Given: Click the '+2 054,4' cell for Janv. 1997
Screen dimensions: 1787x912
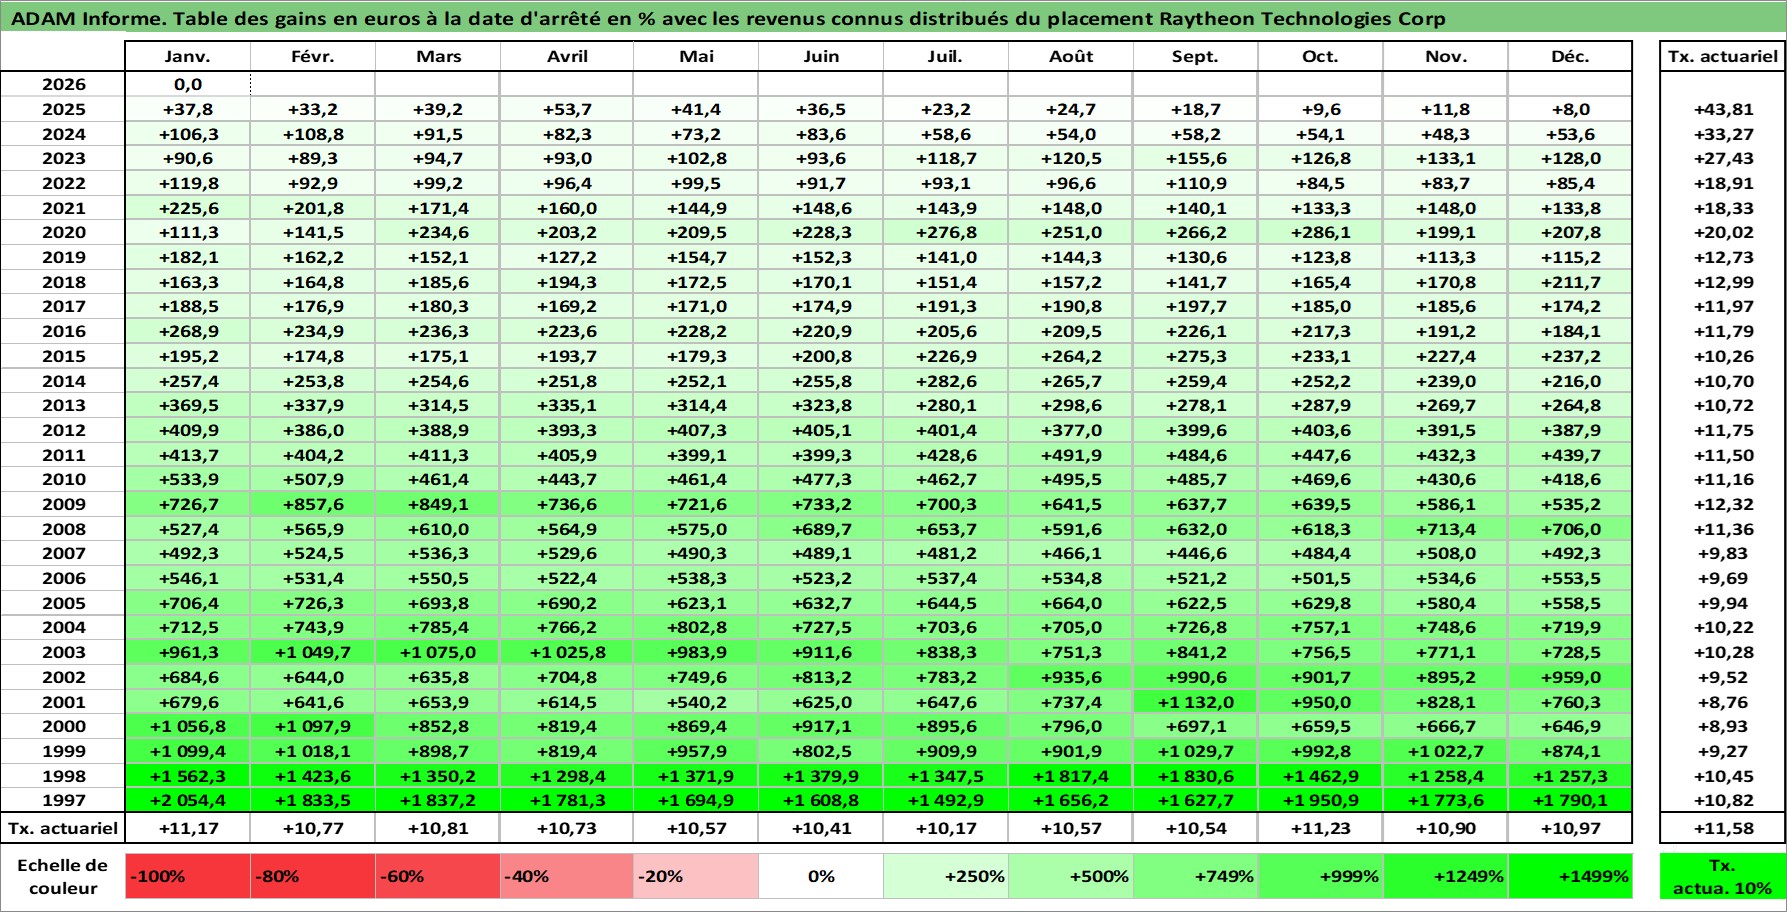Looking at the screenshot, I should (x=188, y=800).
